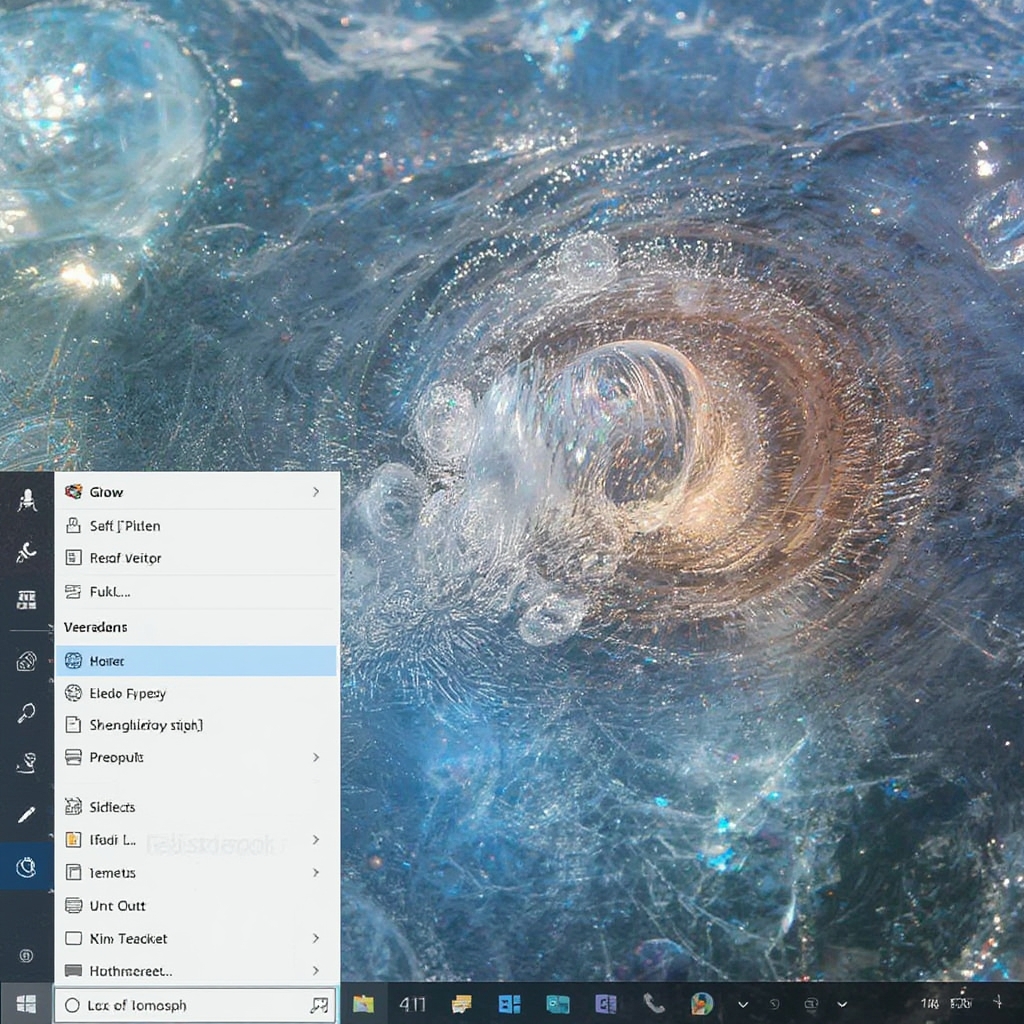Open the phone icon on the taskbar

click(655, 1004)
